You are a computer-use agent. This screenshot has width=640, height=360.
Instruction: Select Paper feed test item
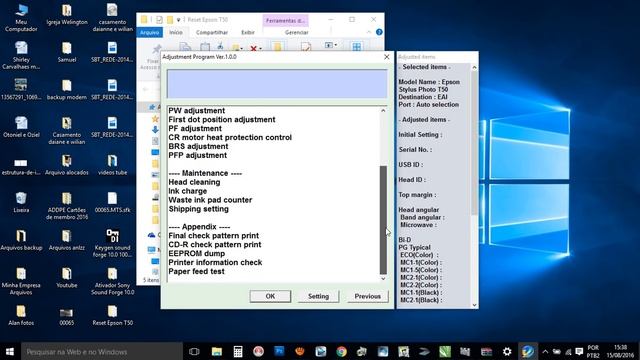(196, 271)
